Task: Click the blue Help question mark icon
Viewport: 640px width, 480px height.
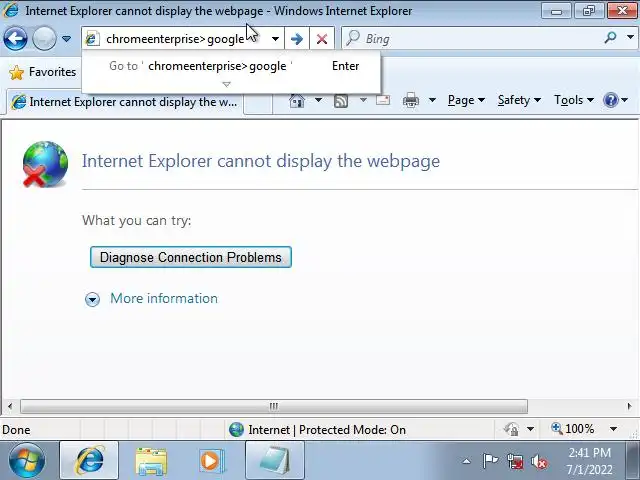Action: tap(611, 100)
